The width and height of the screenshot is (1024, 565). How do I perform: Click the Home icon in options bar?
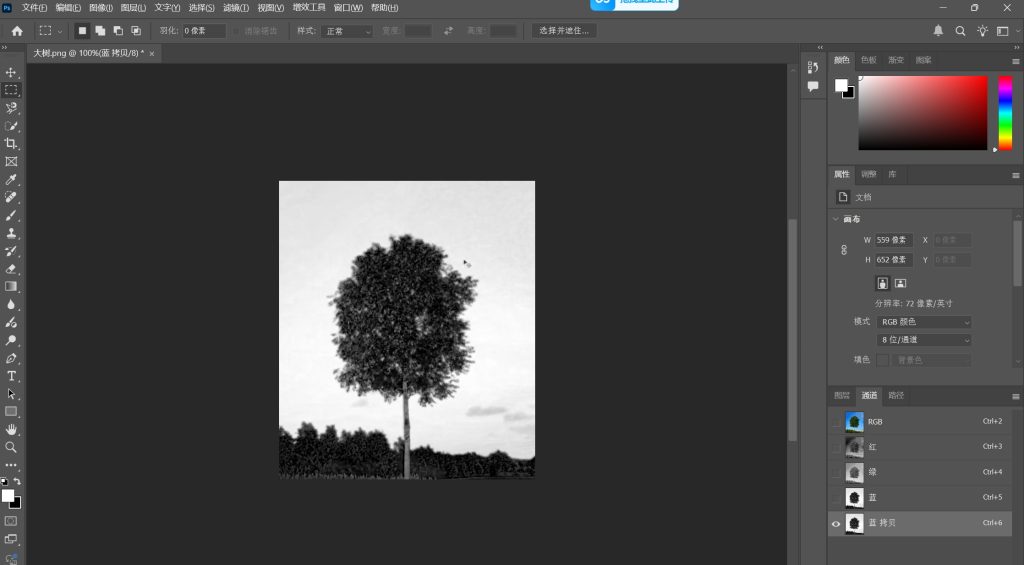pos(17,31)
